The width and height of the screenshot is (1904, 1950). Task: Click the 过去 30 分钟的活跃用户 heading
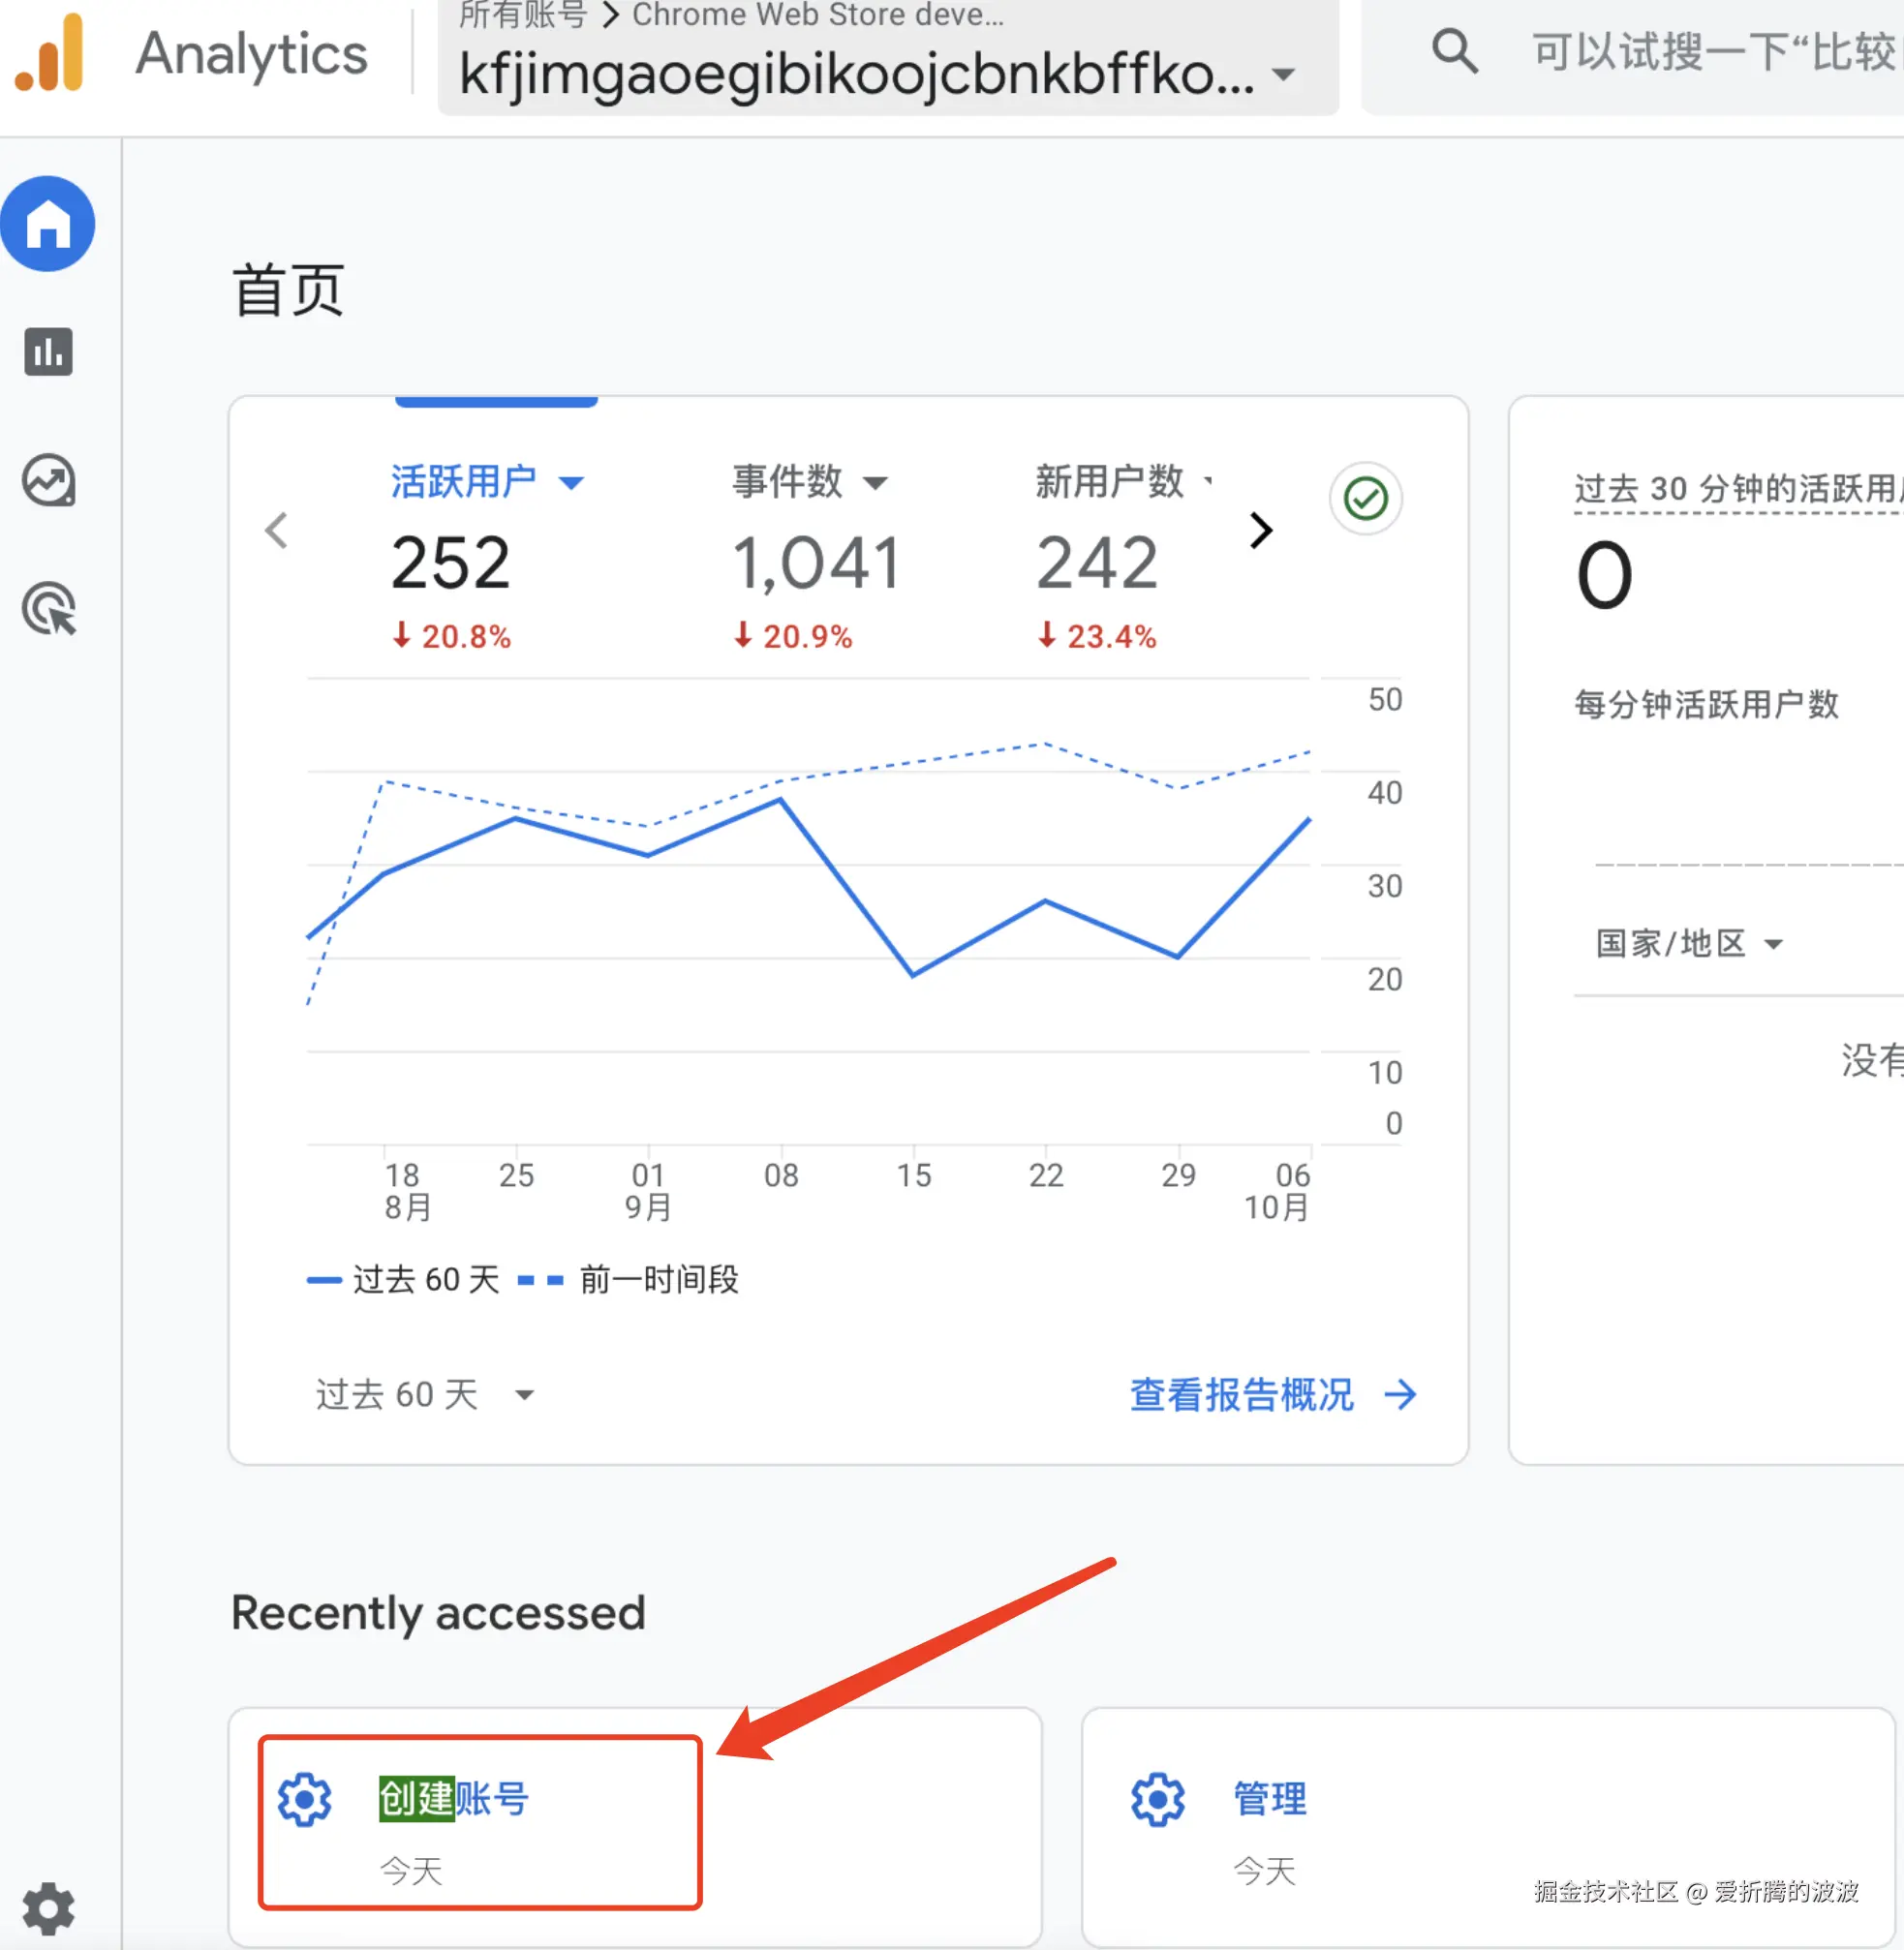point(1738,488)
